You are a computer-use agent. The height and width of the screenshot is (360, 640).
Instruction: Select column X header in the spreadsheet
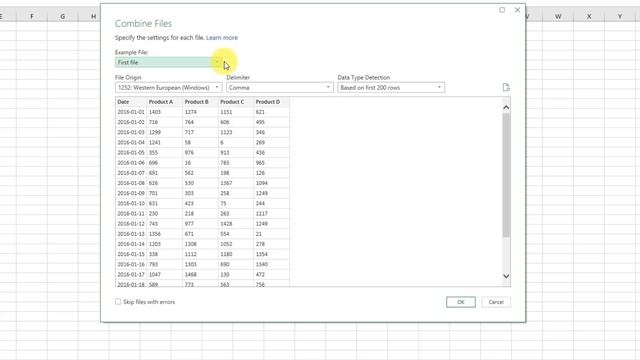point(589,16)
